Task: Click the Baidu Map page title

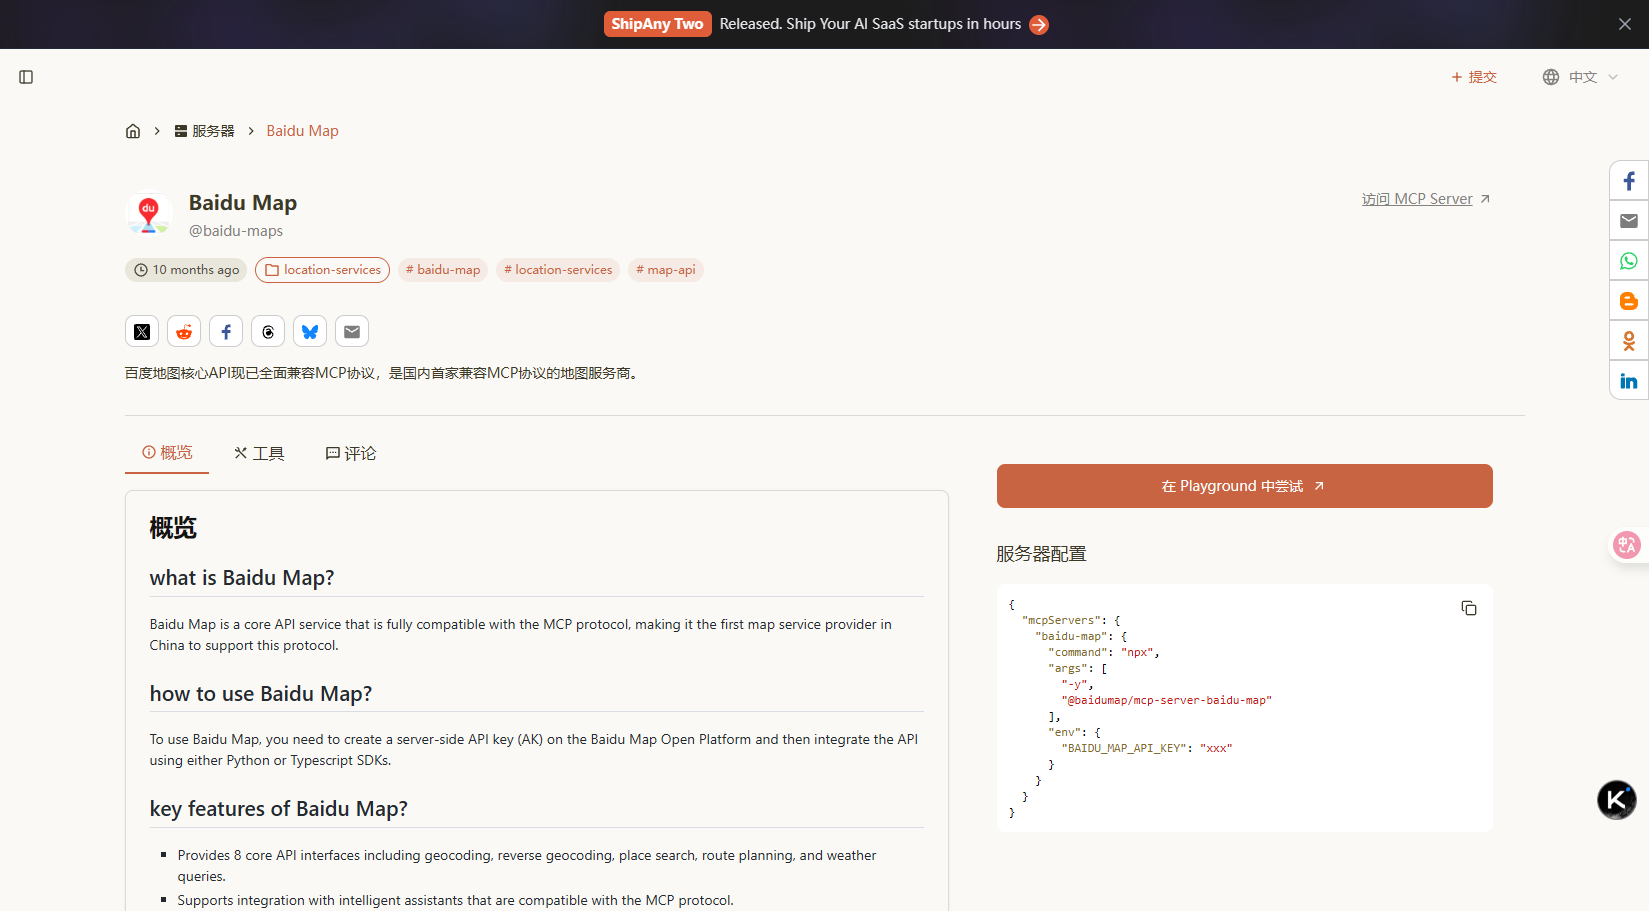Action: 243,203
